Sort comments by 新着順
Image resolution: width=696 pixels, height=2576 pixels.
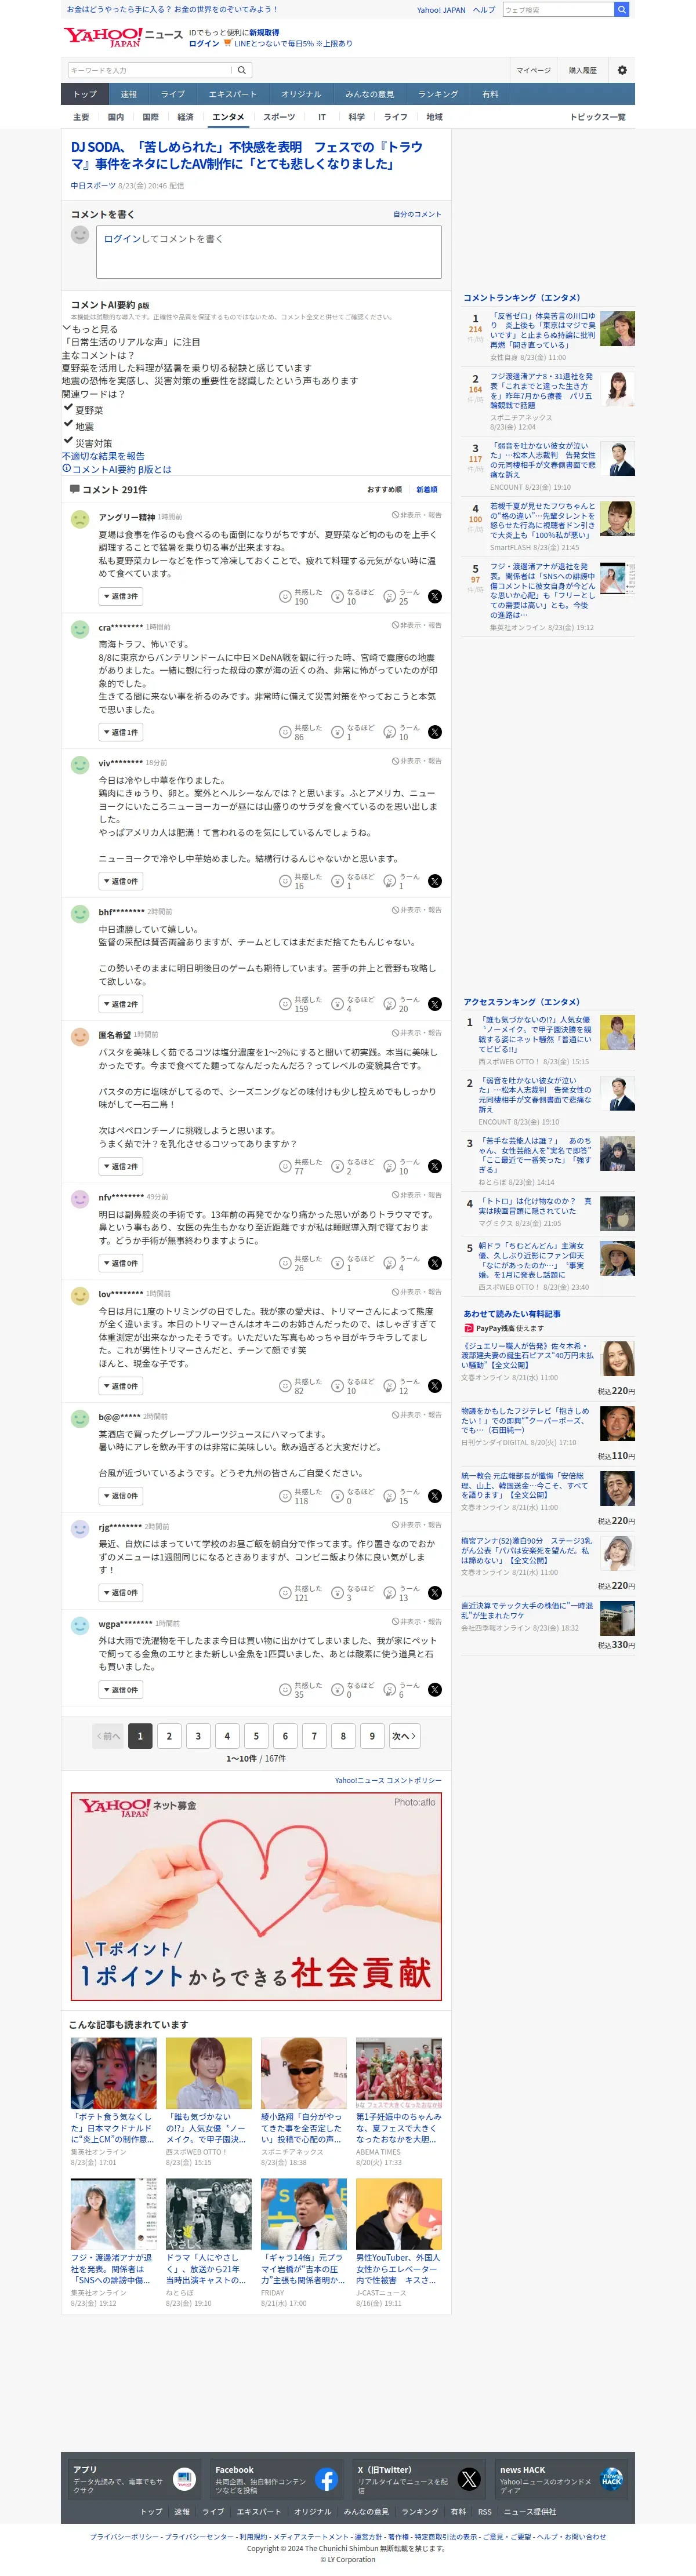(x=427, y=490)
